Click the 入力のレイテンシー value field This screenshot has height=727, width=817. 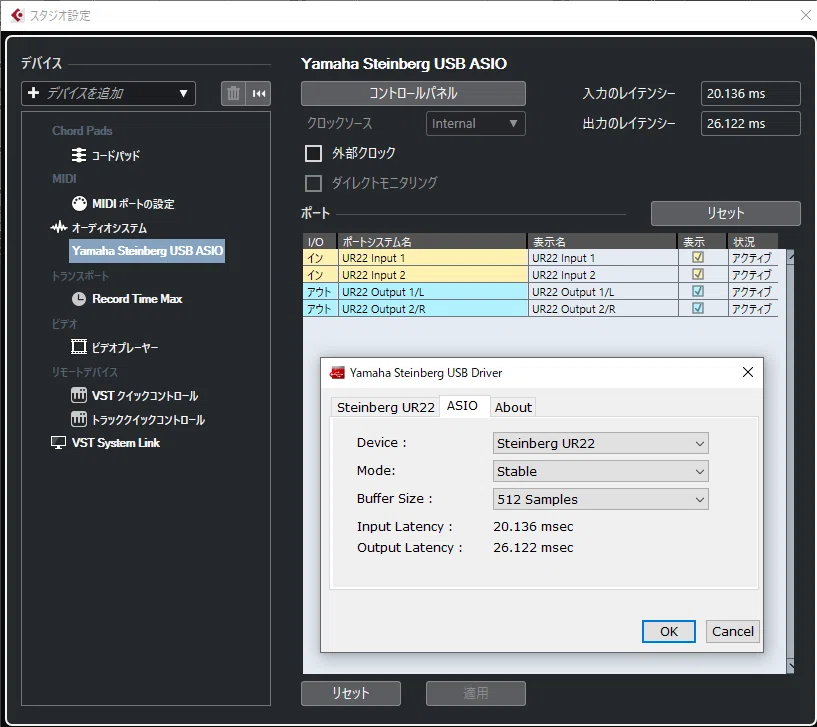(x=750, y=94)
